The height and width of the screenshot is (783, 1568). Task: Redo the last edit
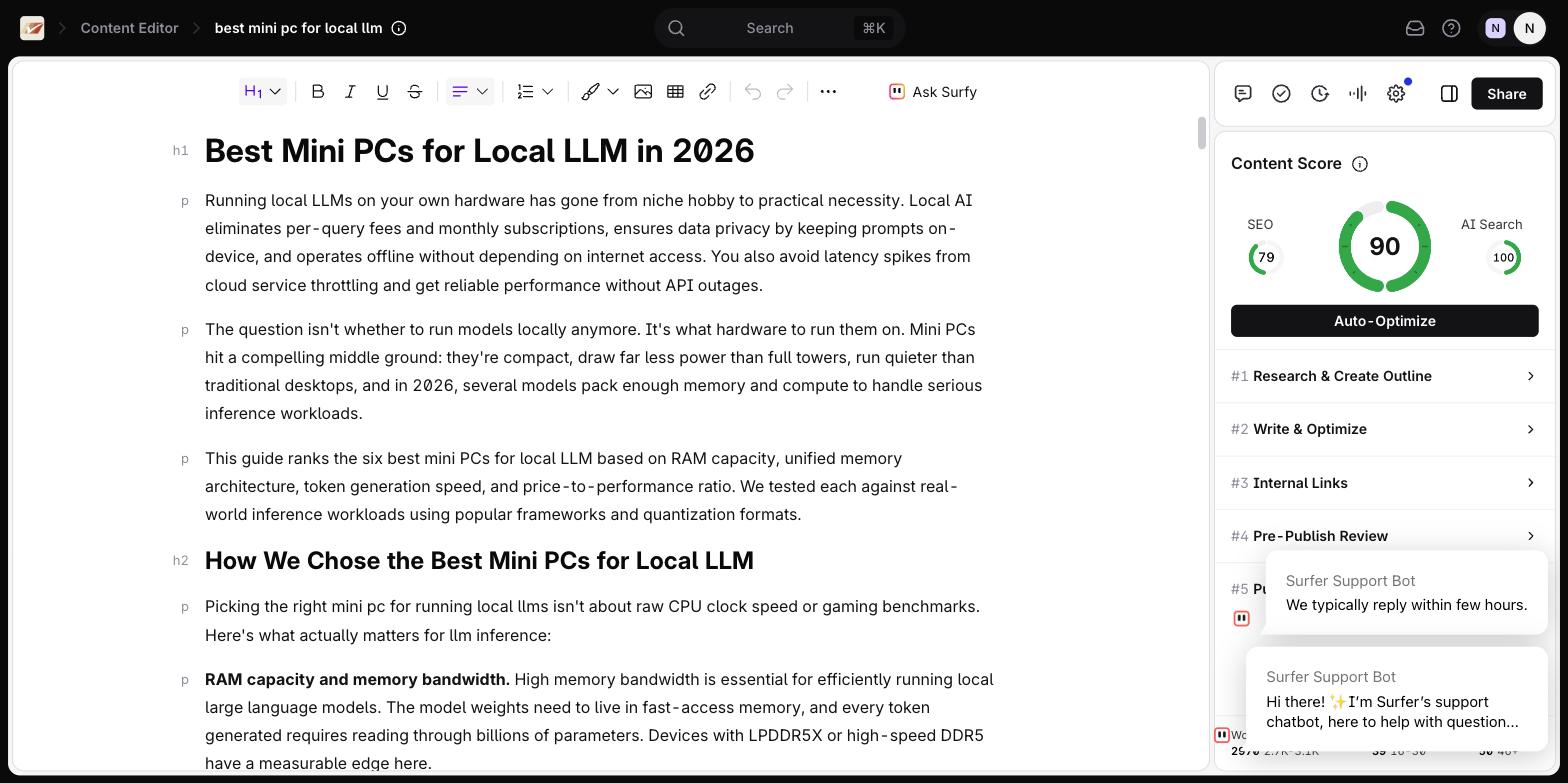[x=785, y=91]
